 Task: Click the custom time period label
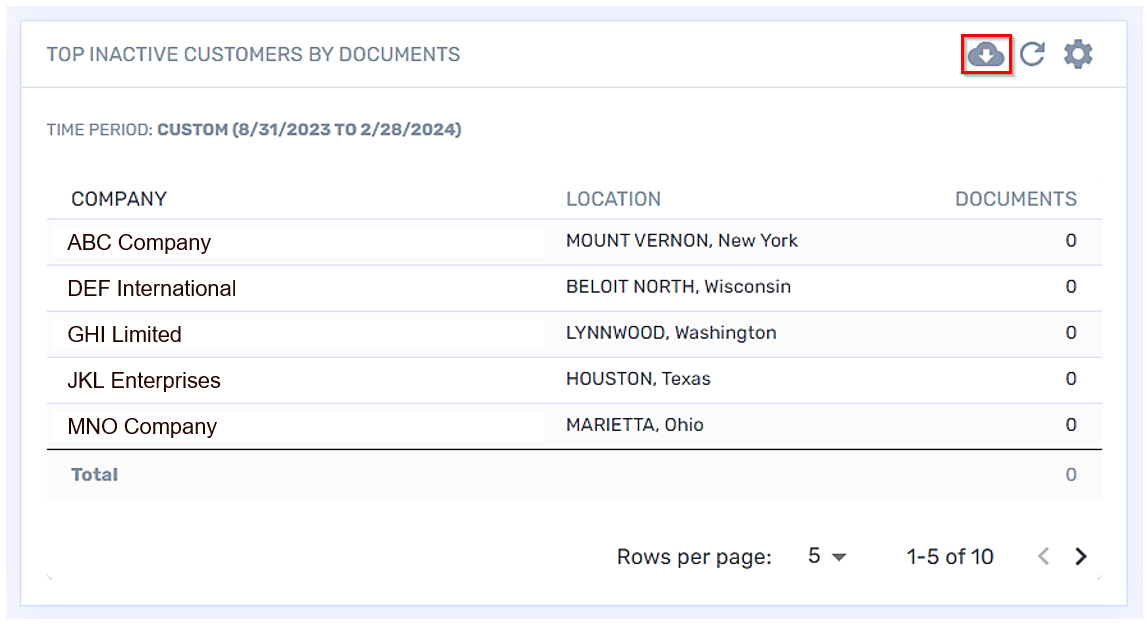[309, 130]
